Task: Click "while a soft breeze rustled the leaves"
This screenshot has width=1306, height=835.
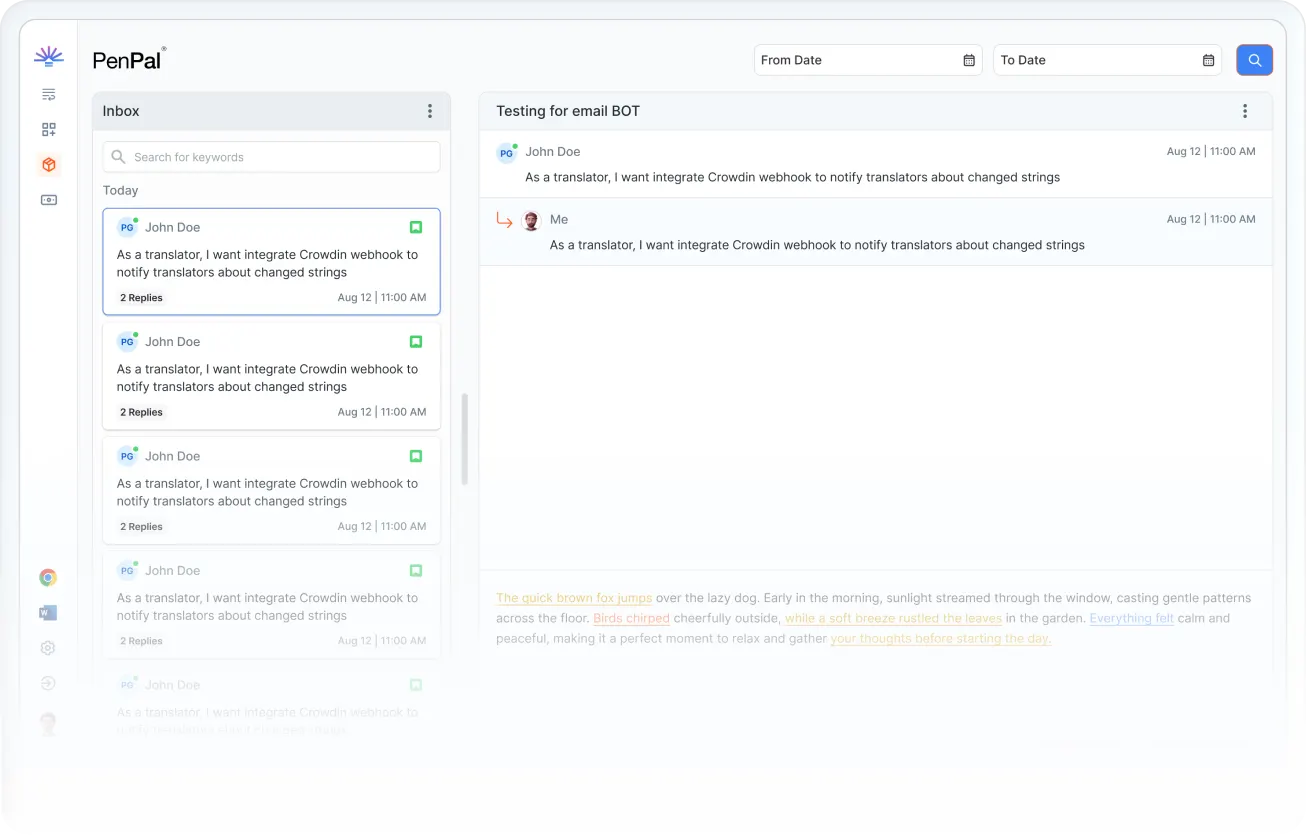Action: pos(893,618)
